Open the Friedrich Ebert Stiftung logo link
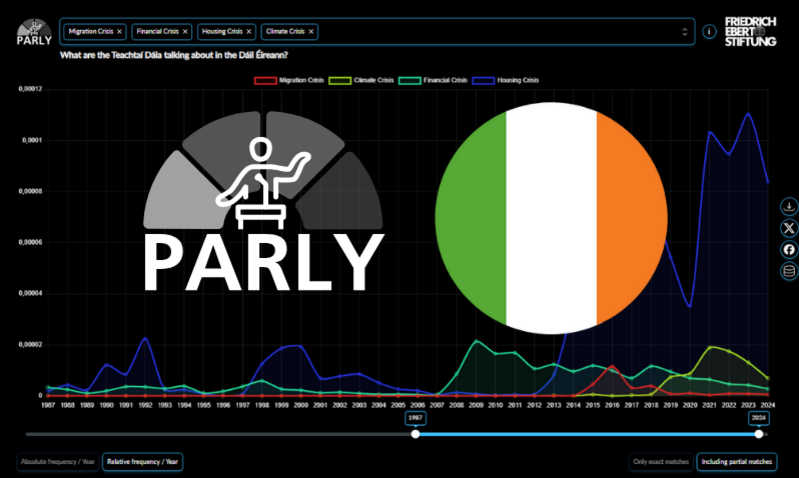The image size is (799, 478). (750, 32)
